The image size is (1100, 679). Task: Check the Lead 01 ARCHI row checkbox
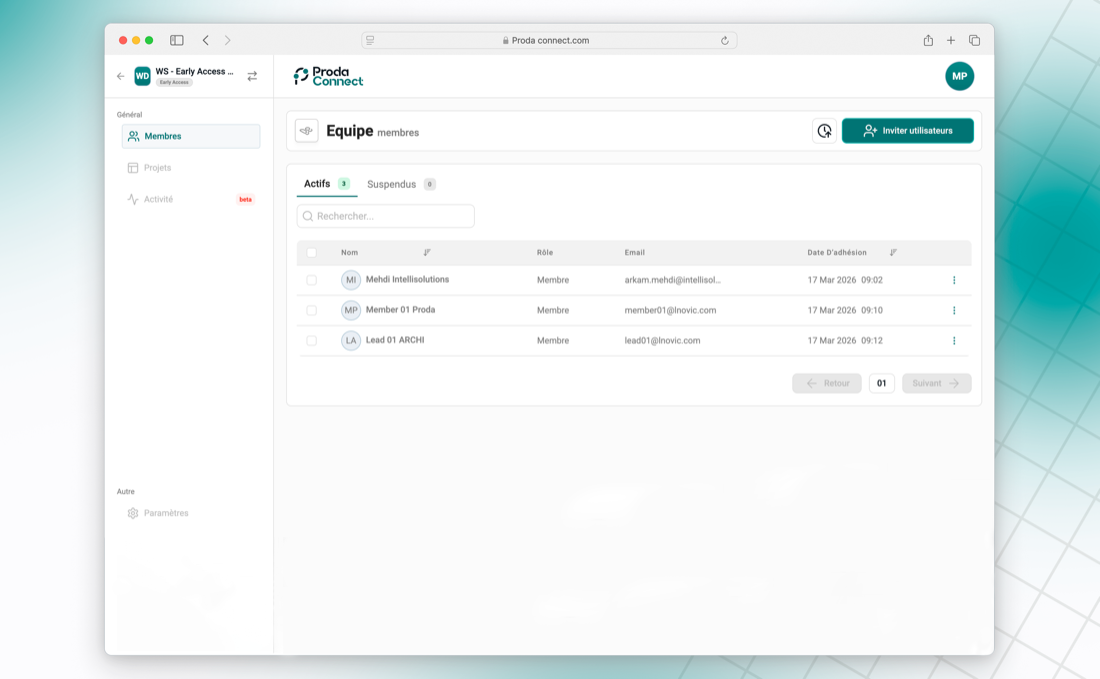click(311, 340)
